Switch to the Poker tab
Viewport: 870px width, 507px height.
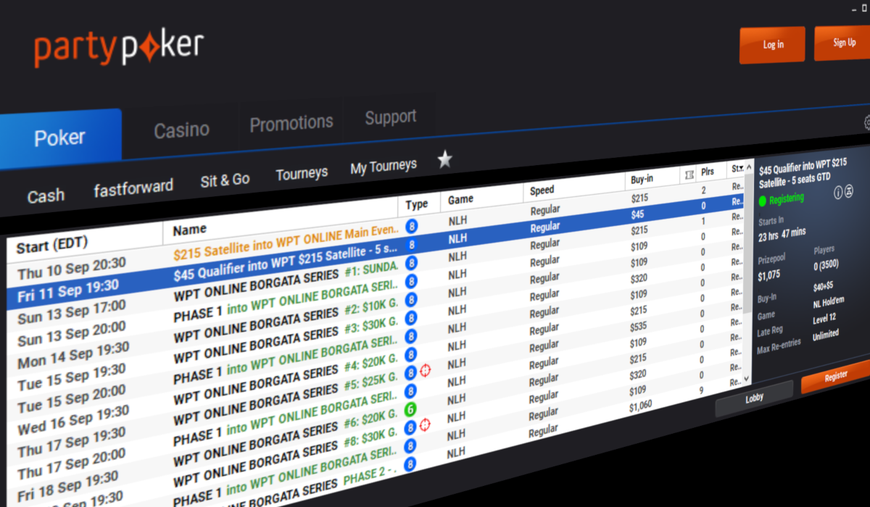pos(60,138)
